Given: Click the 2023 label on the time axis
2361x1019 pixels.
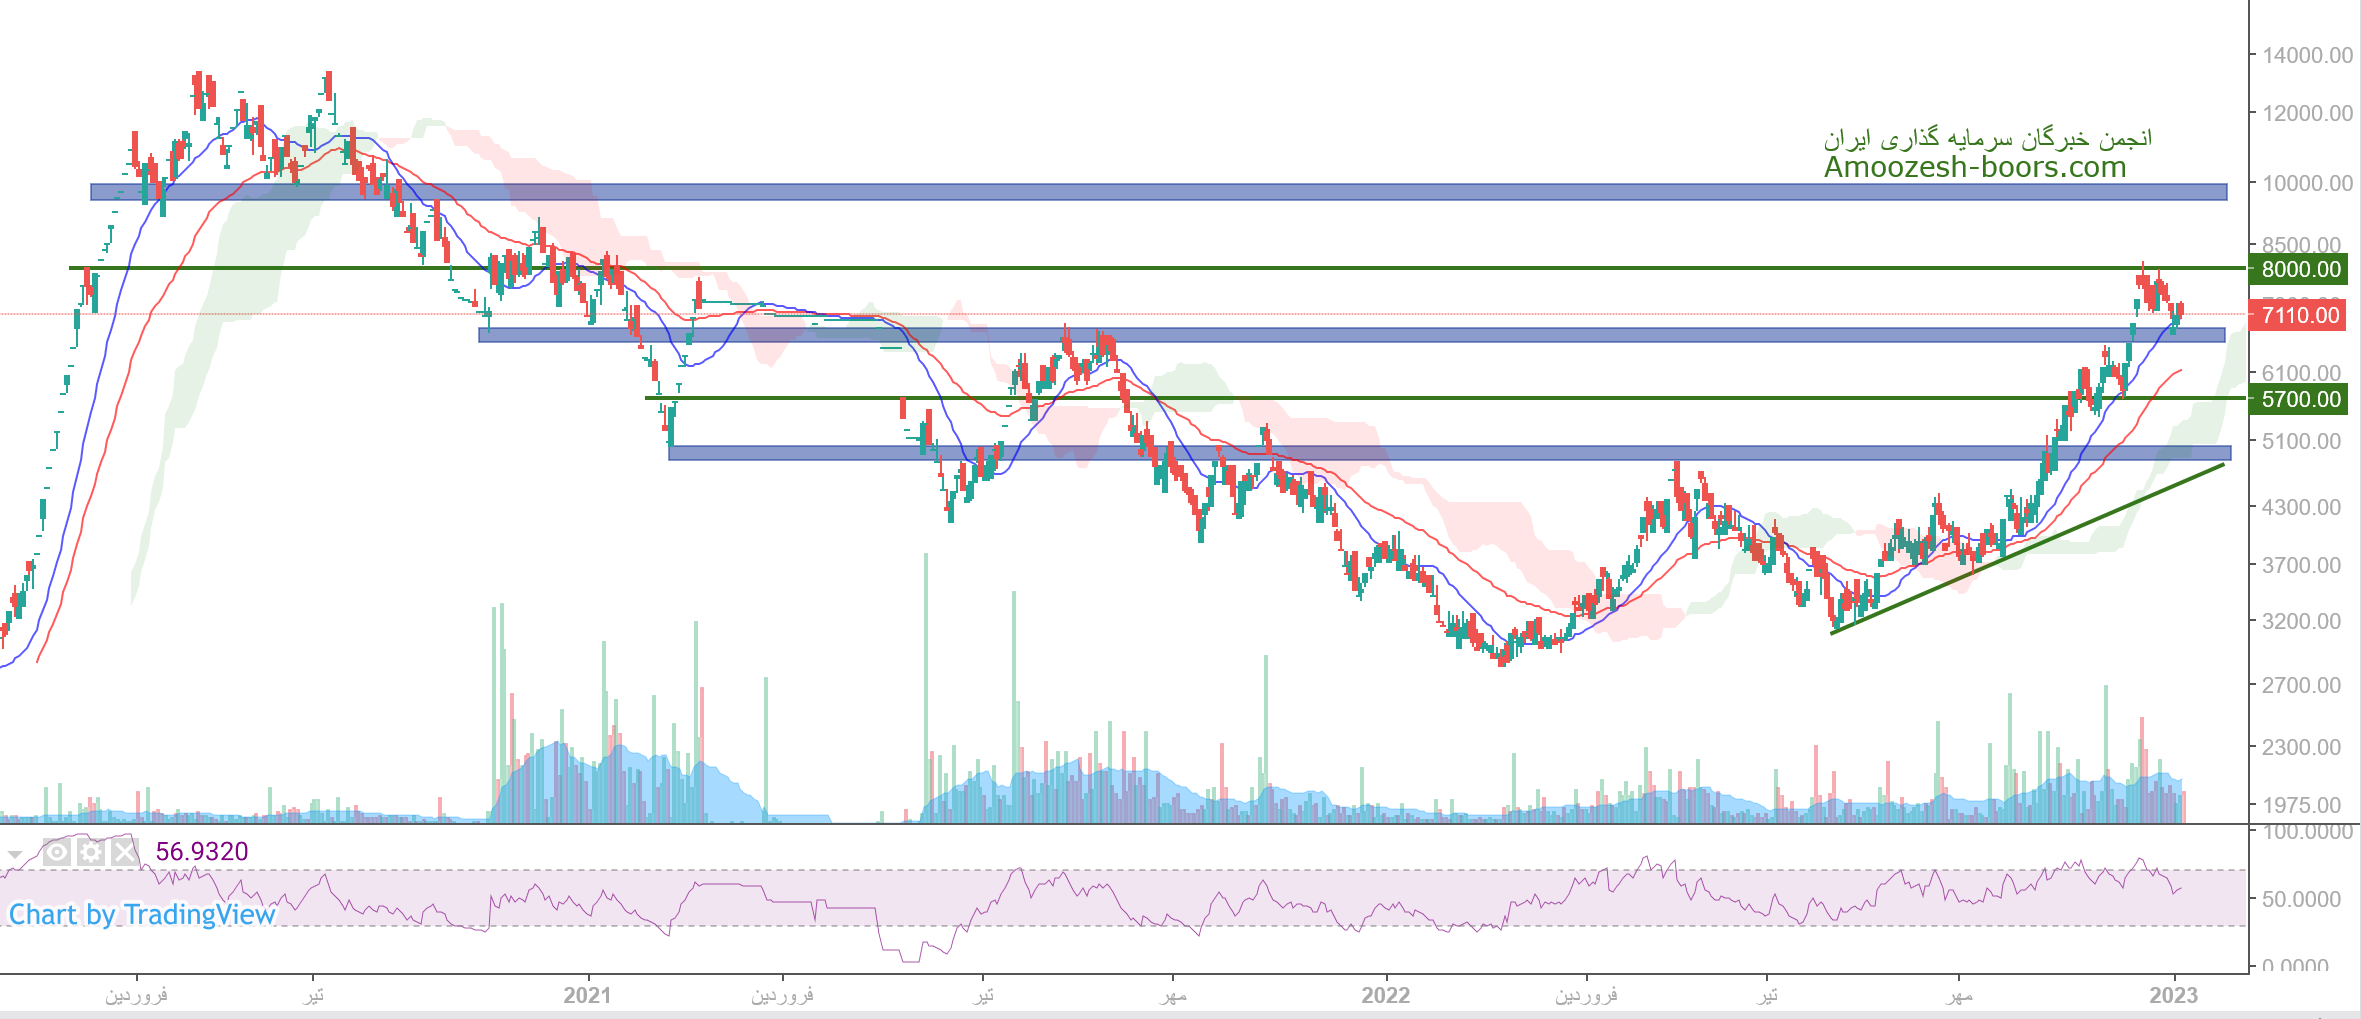Looking at the screenshot, I should click(2174, 995).
